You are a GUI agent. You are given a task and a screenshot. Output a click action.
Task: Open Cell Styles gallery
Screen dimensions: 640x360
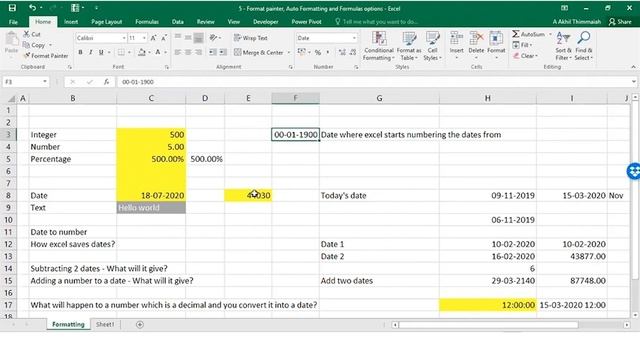[432, 46]
